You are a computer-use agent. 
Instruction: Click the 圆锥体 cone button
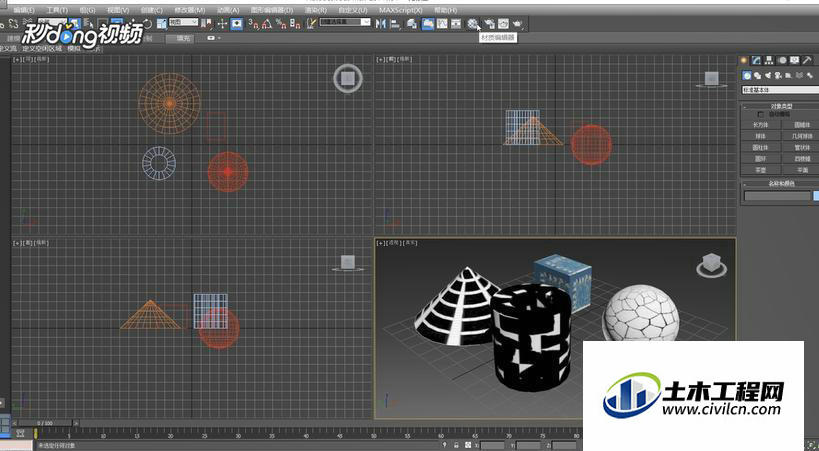click(x=802, y=125)
